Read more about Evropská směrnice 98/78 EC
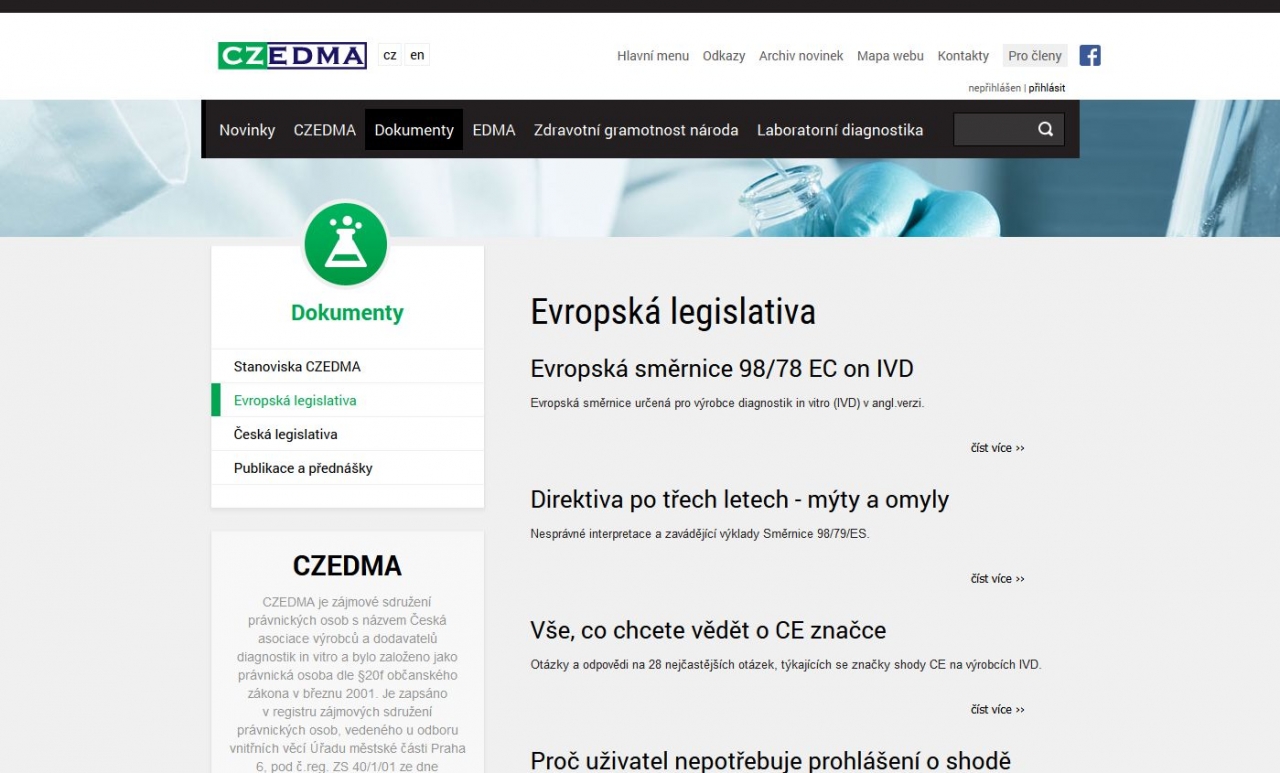Image resolution: width=1280 pixels, height=773 pixels. point(997,448)
